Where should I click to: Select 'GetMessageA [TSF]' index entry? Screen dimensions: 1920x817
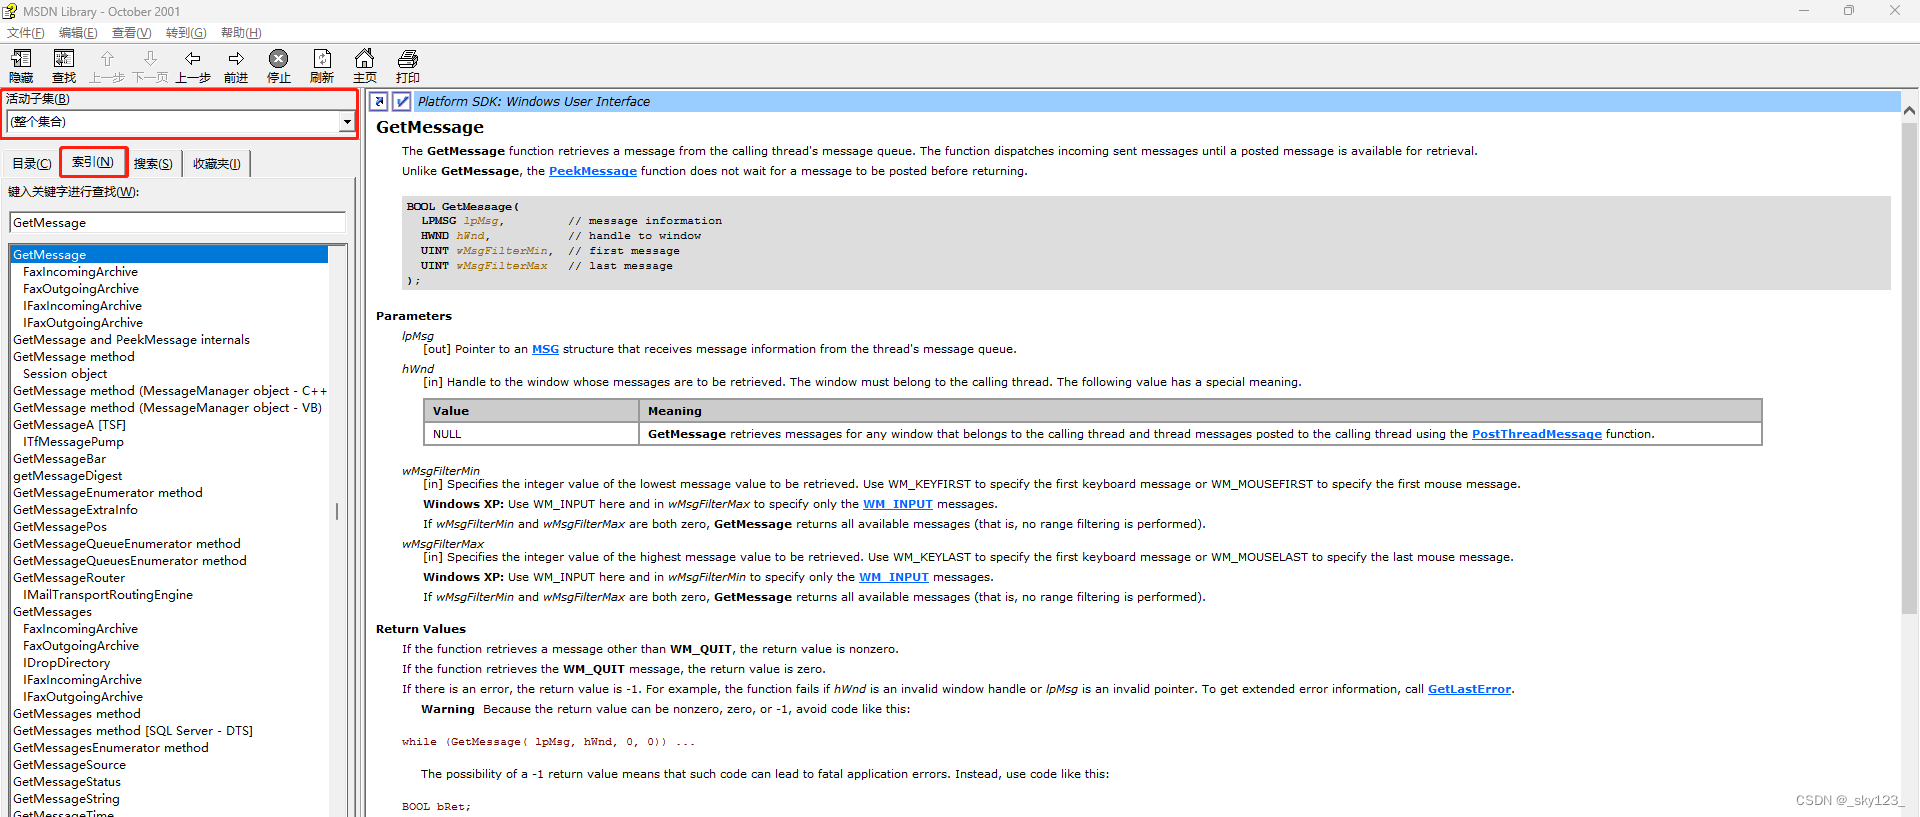pos(69,425)
